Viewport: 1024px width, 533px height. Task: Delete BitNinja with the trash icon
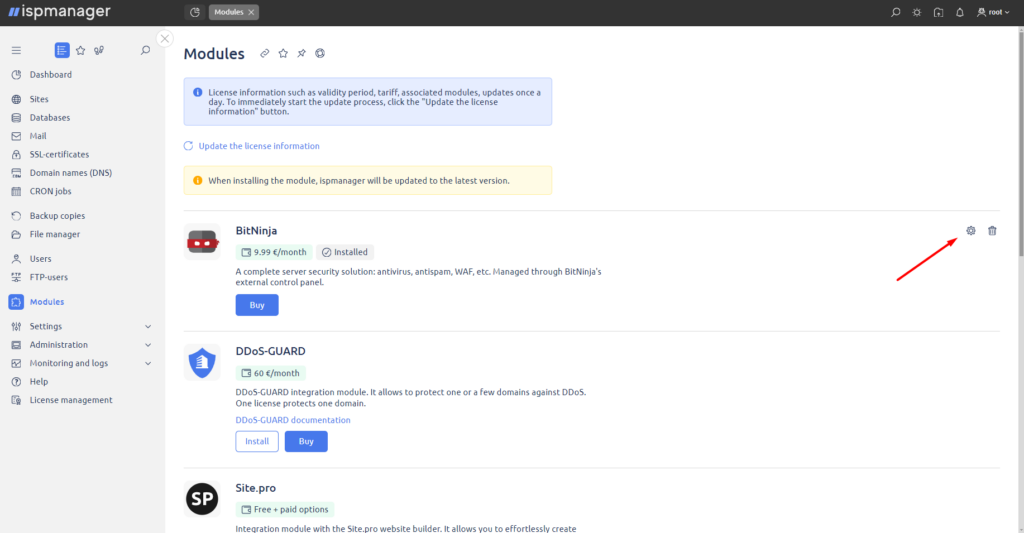pyautogui.click(x=992, y=231)
